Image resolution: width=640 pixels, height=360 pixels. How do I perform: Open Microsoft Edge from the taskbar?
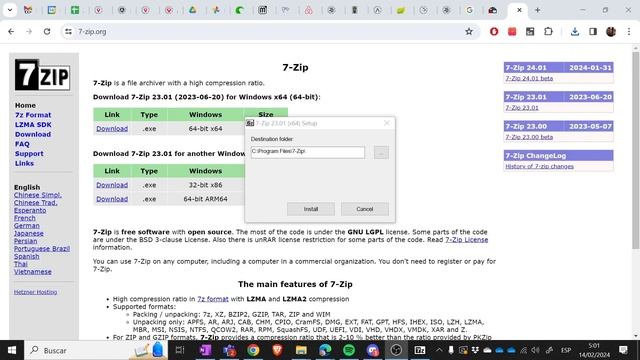(x=325, y=350)
